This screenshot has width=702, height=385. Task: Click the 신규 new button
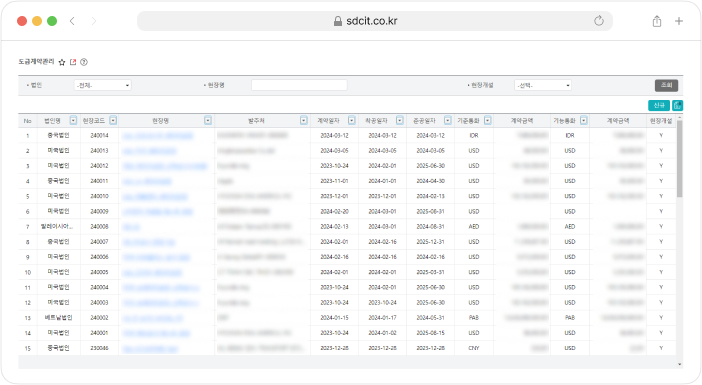click(x=659, y=105)
